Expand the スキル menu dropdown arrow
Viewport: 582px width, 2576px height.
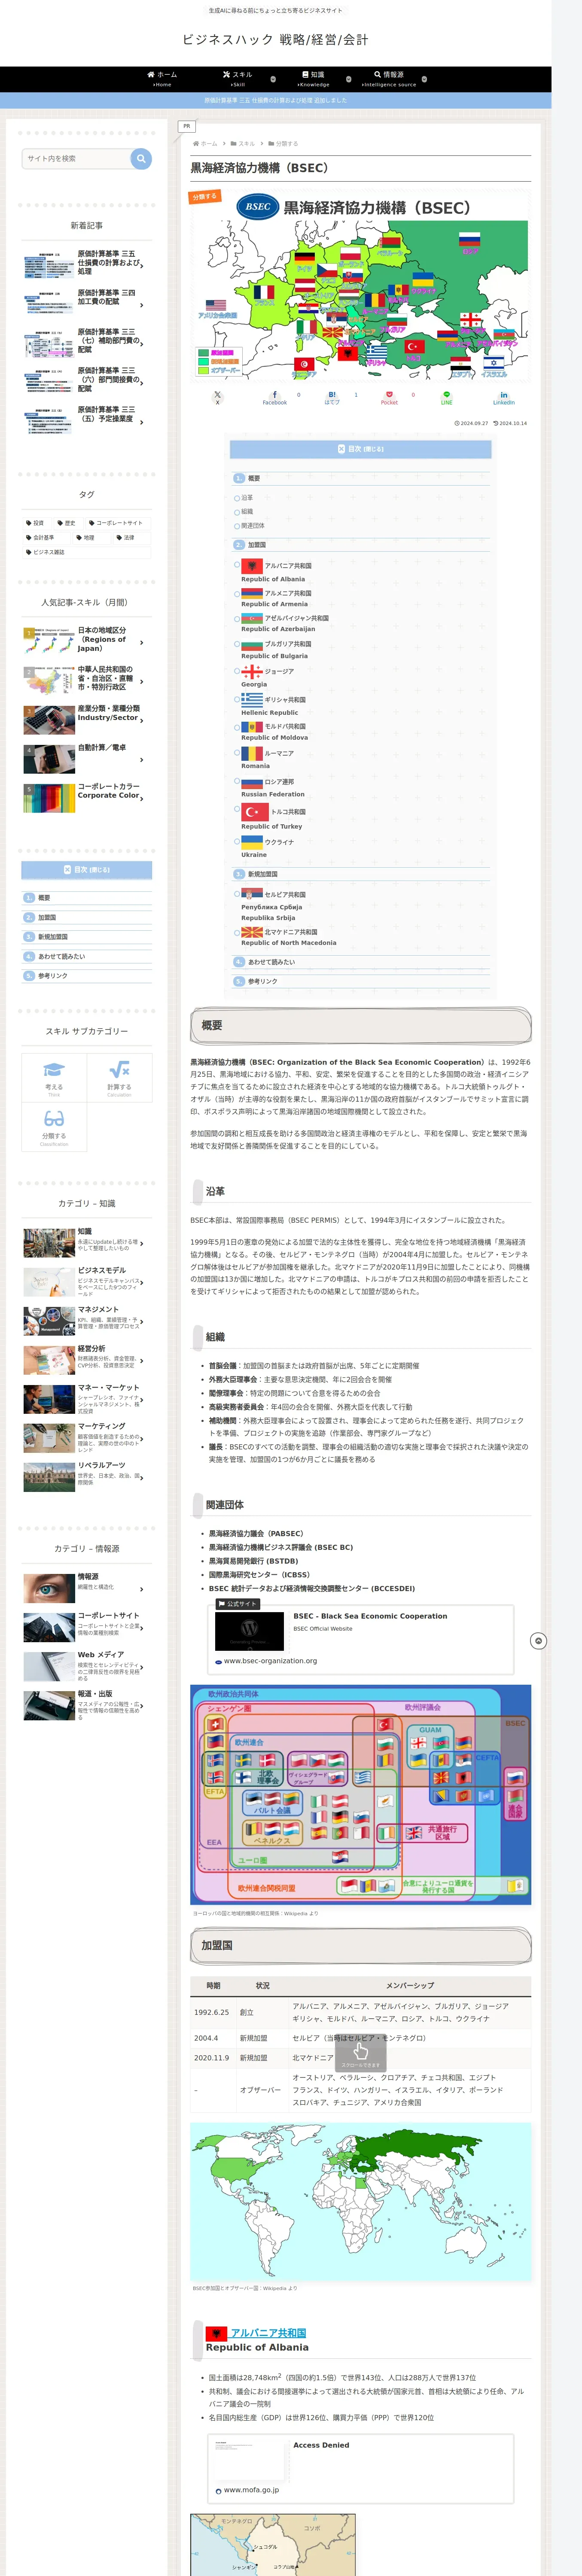click(x=273, y=79)
